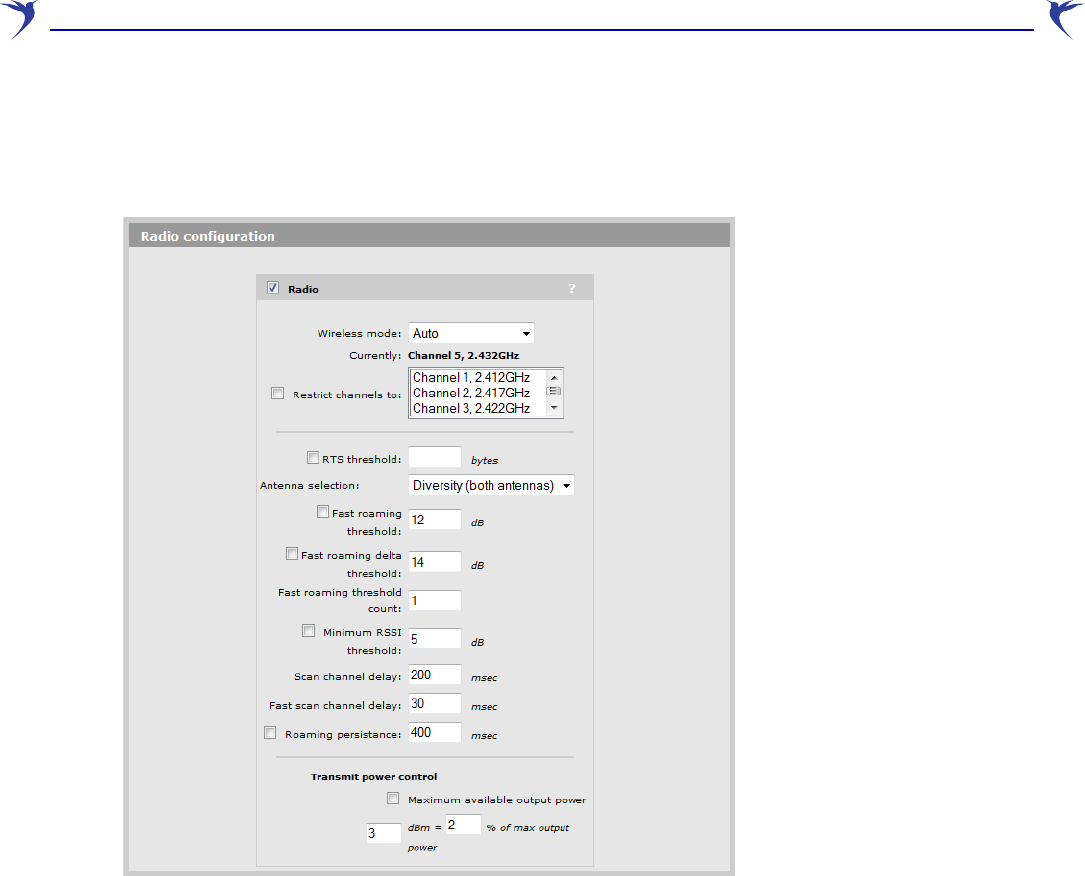
Task: Toggle the Roaming persistance checkbox
Action: (x=270, y=733)
